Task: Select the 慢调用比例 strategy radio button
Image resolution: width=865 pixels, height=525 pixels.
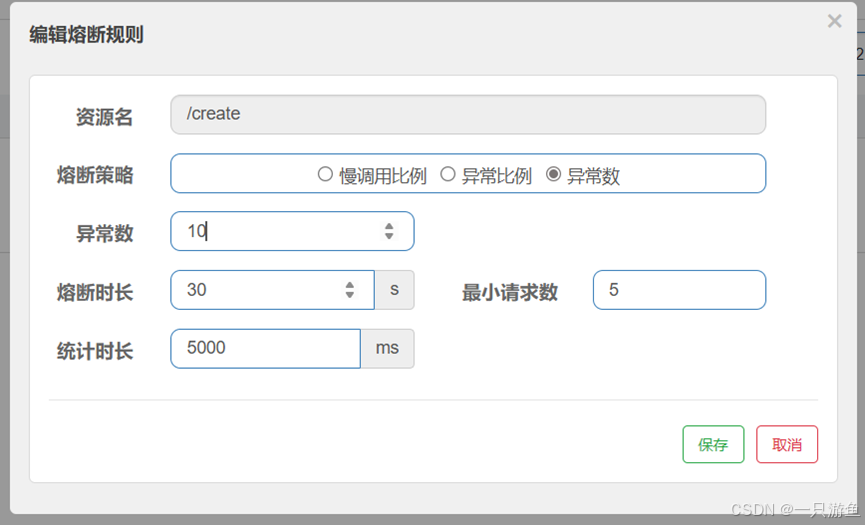Action: (325, 174)
